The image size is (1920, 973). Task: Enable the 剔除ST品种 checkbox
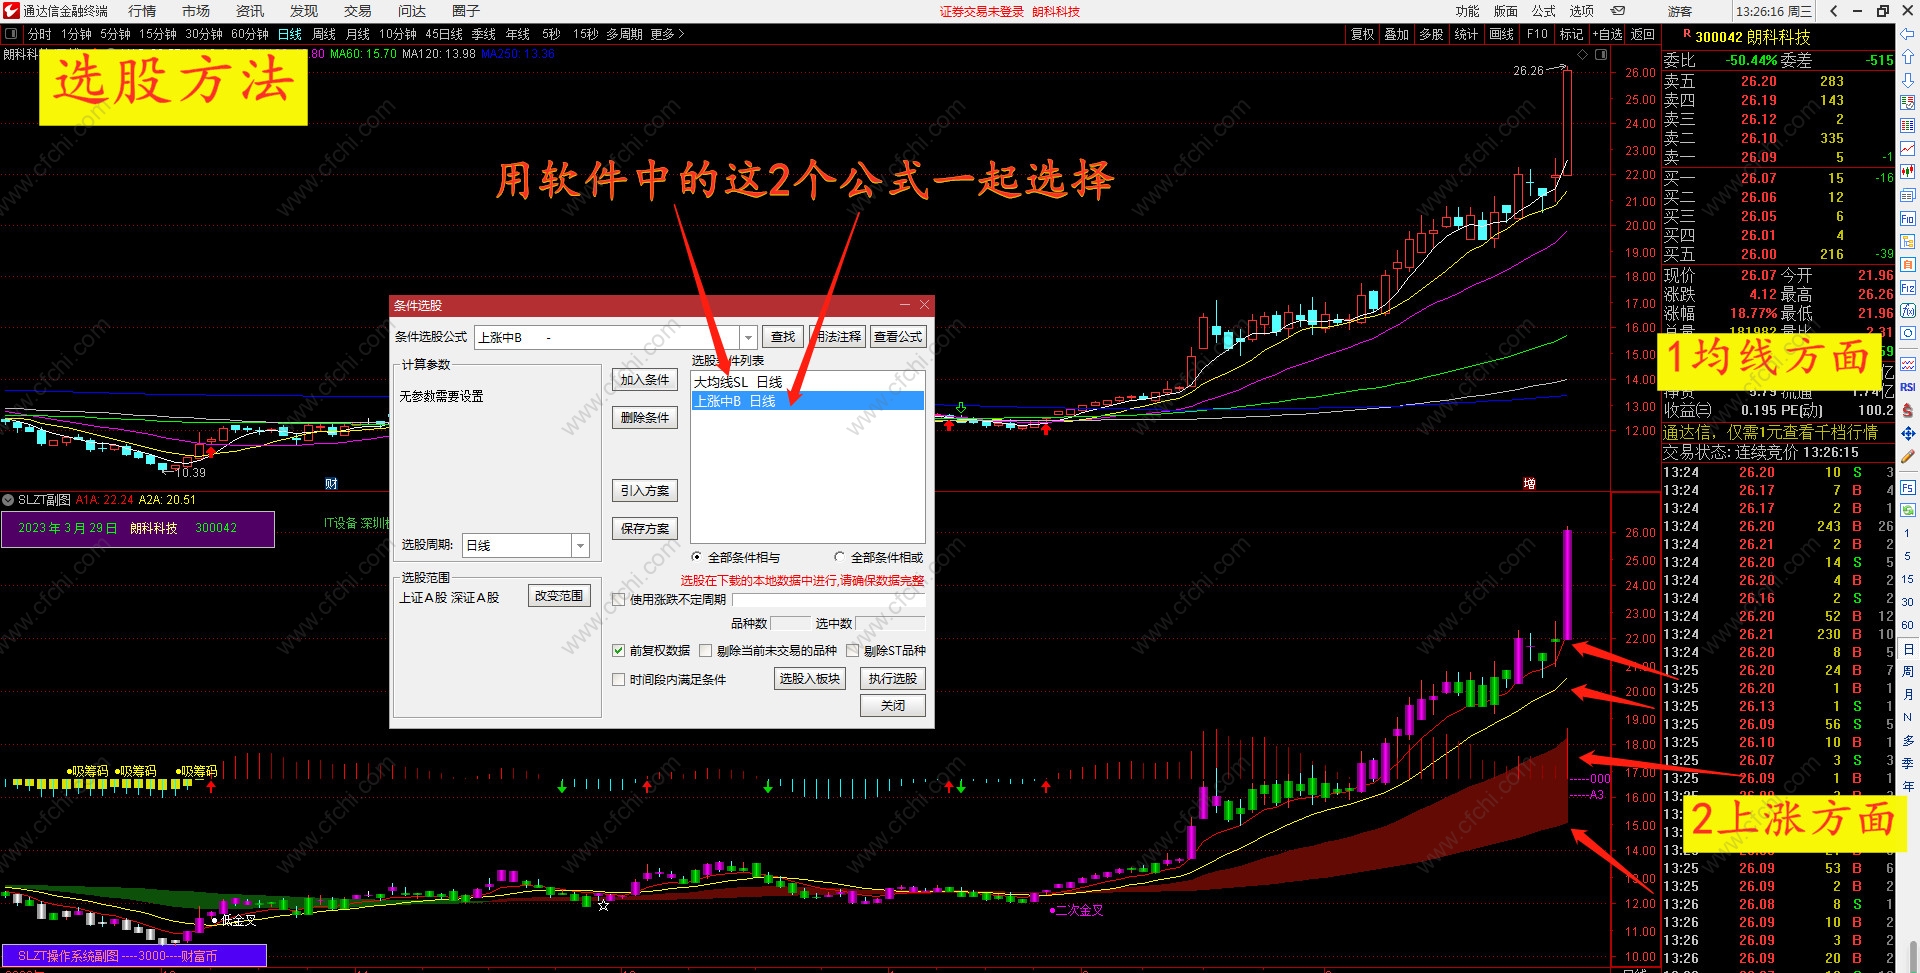tap(853, 650)
